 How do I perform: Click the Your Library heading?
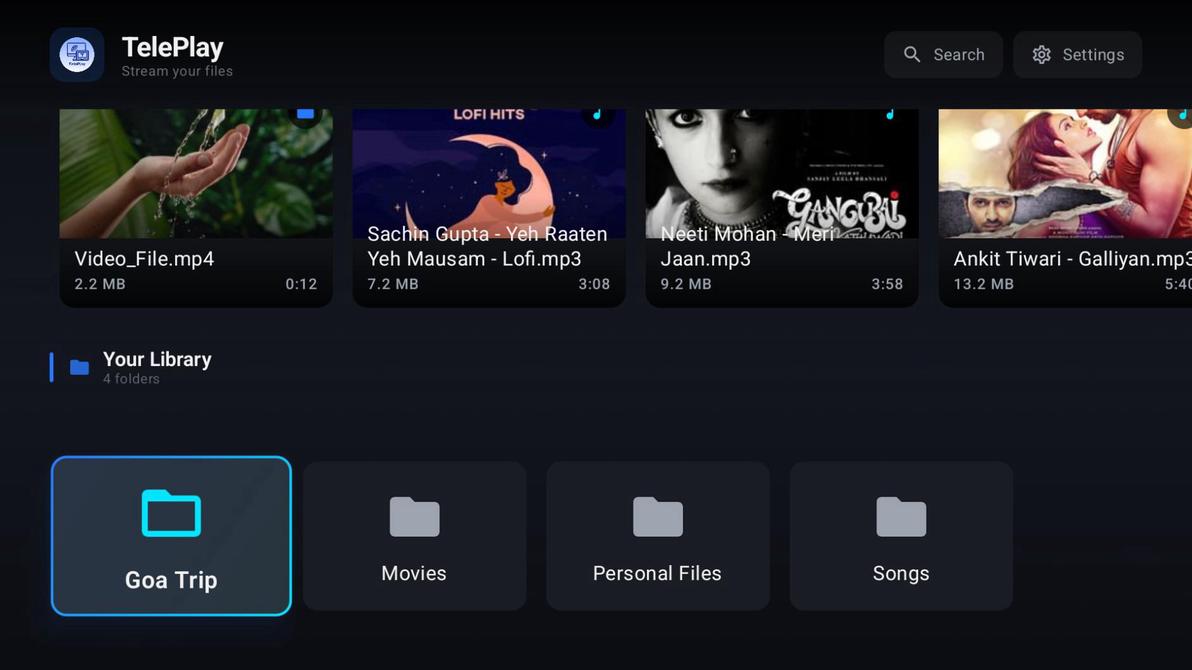[x=157, y=359]
